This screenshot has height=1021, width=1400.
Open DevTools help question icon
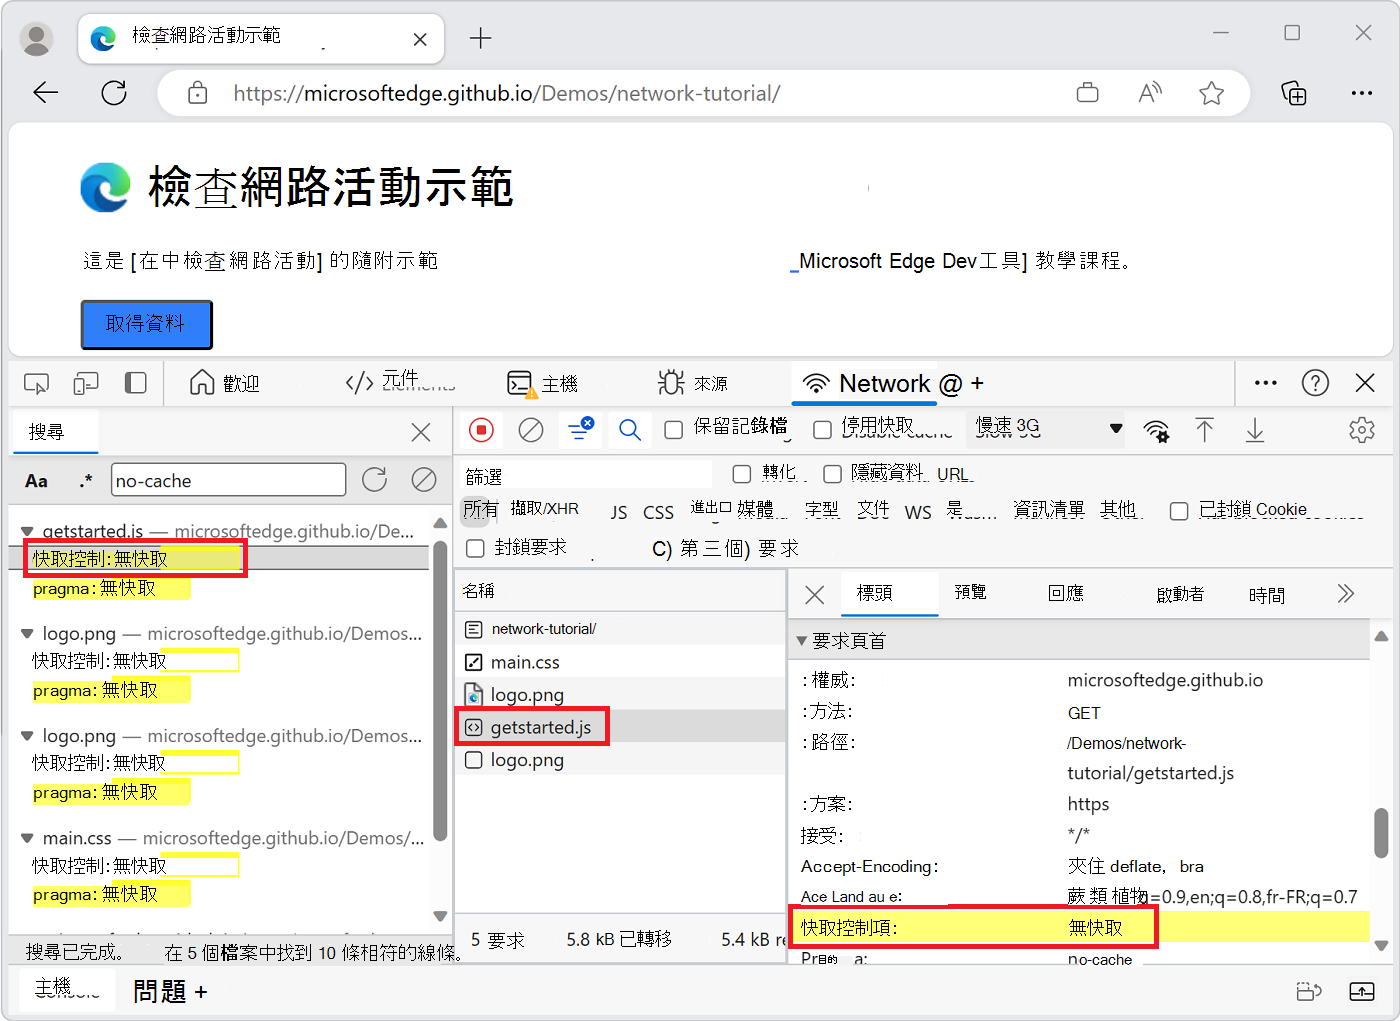(1315, 383)
